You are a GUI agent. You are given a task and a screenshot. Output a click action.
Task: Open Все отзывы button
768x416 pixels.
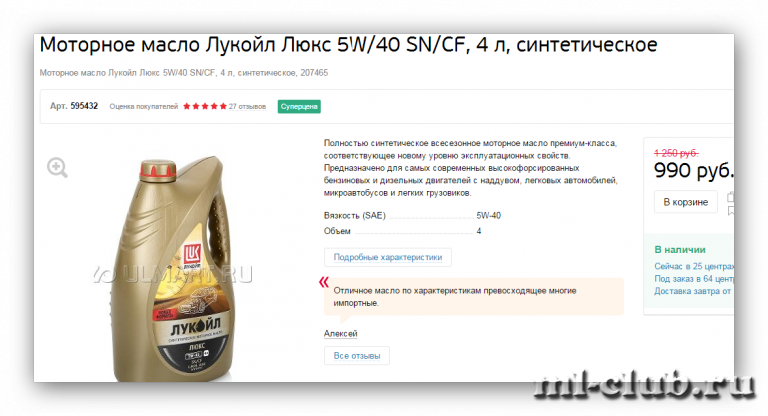[357, 356]
